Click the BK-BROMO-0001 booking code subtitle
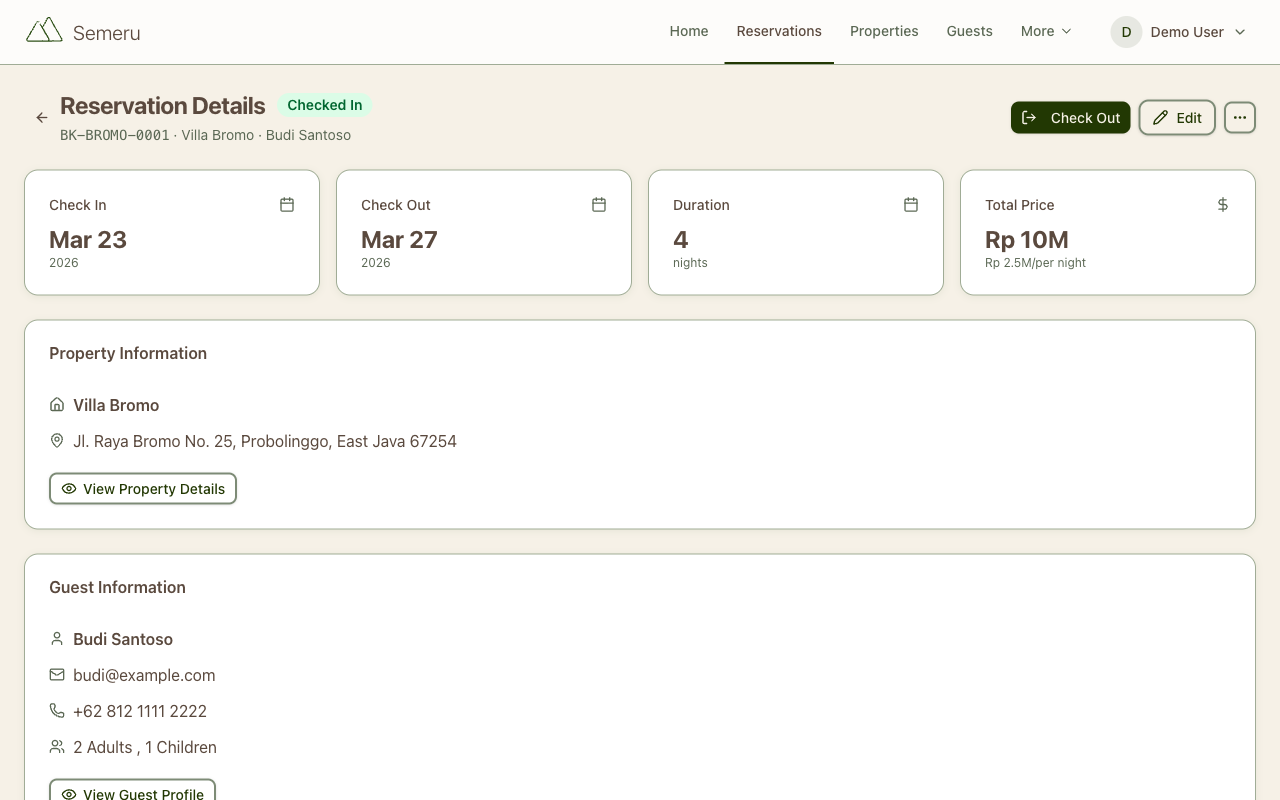This screenshot has height=800, width=1280. pyautogui.click(x=115, y=135)
